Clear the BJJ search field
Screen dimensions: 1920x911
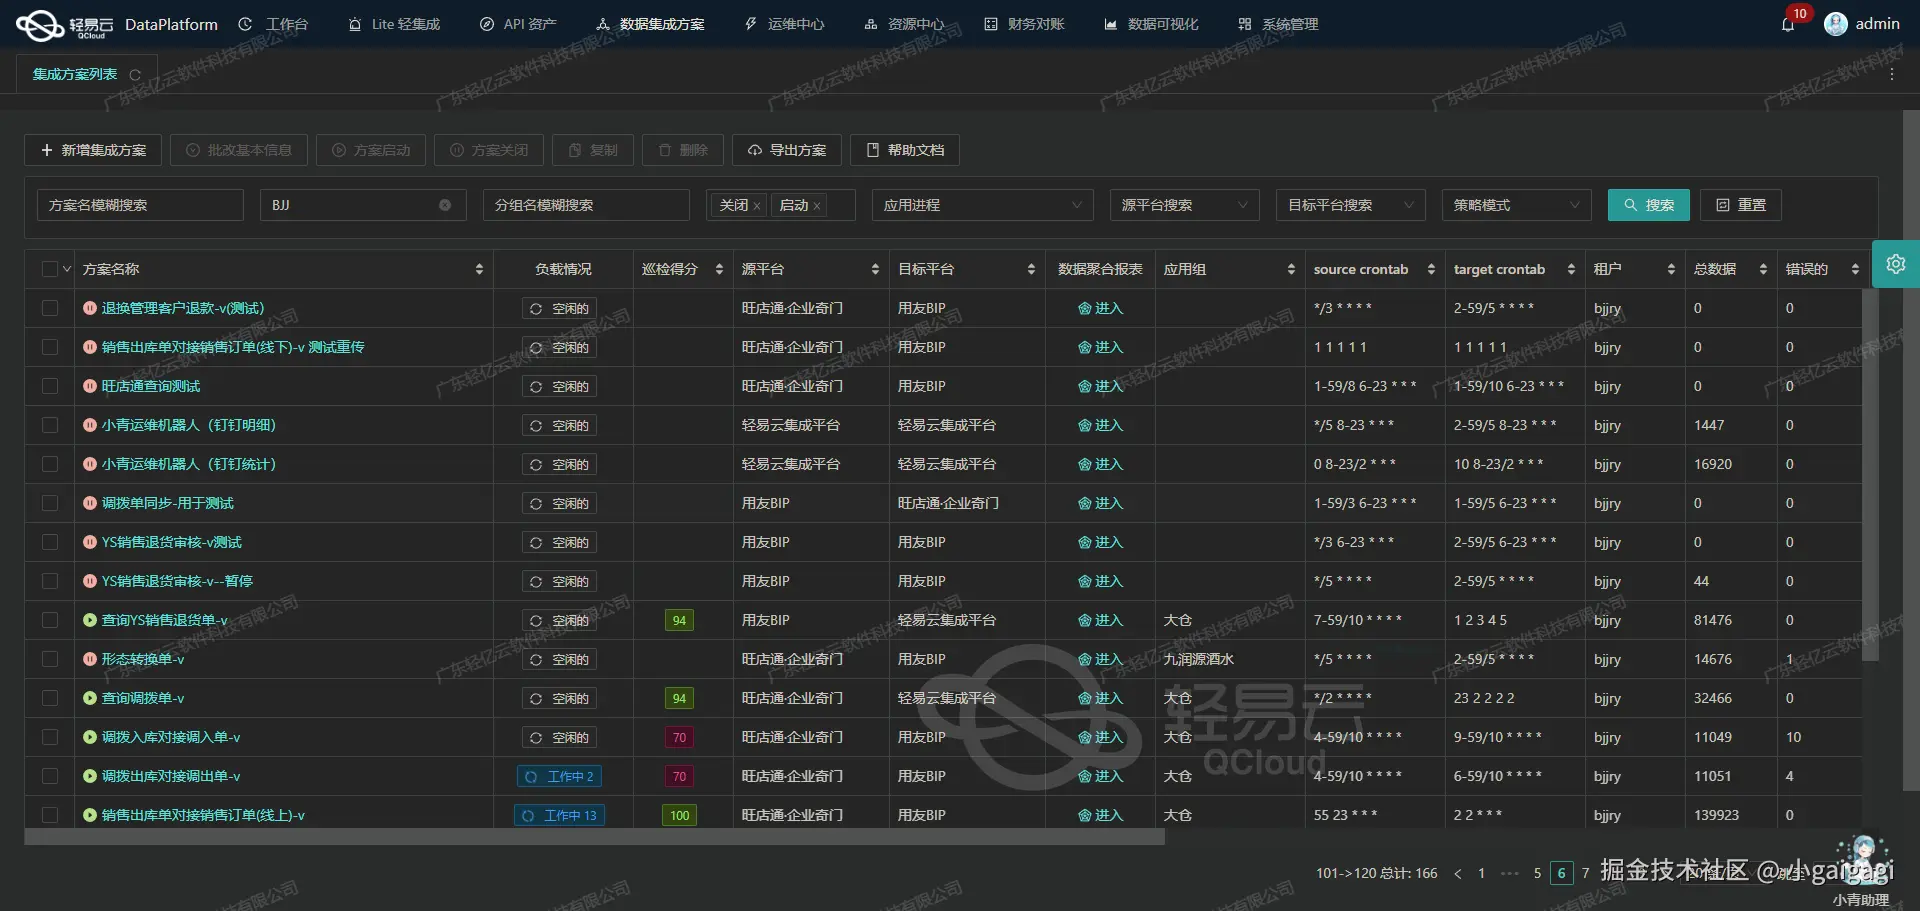pos(445,205)
